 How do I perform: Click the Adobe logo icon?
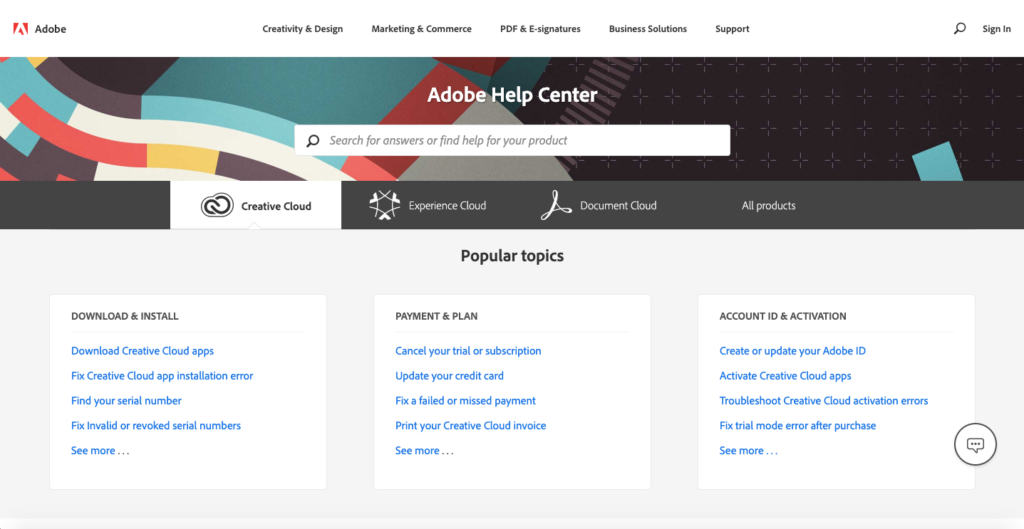(x=20, y=29)
